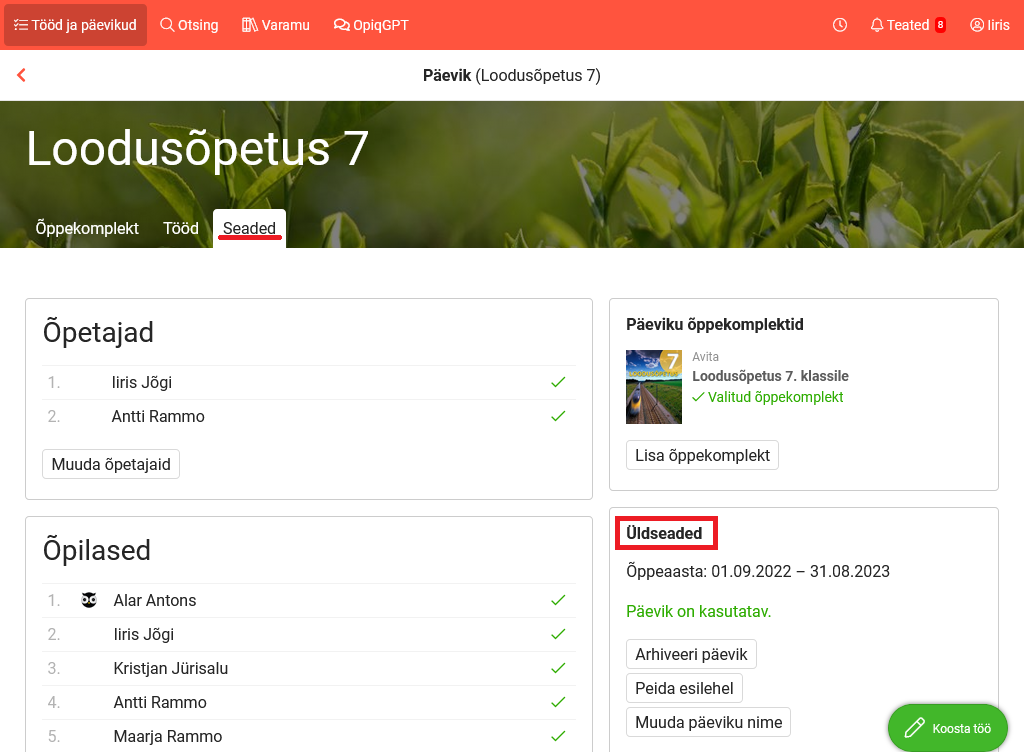The image size is (1024, 752).
Task: Open Varamu library
Action: [276, 25]
